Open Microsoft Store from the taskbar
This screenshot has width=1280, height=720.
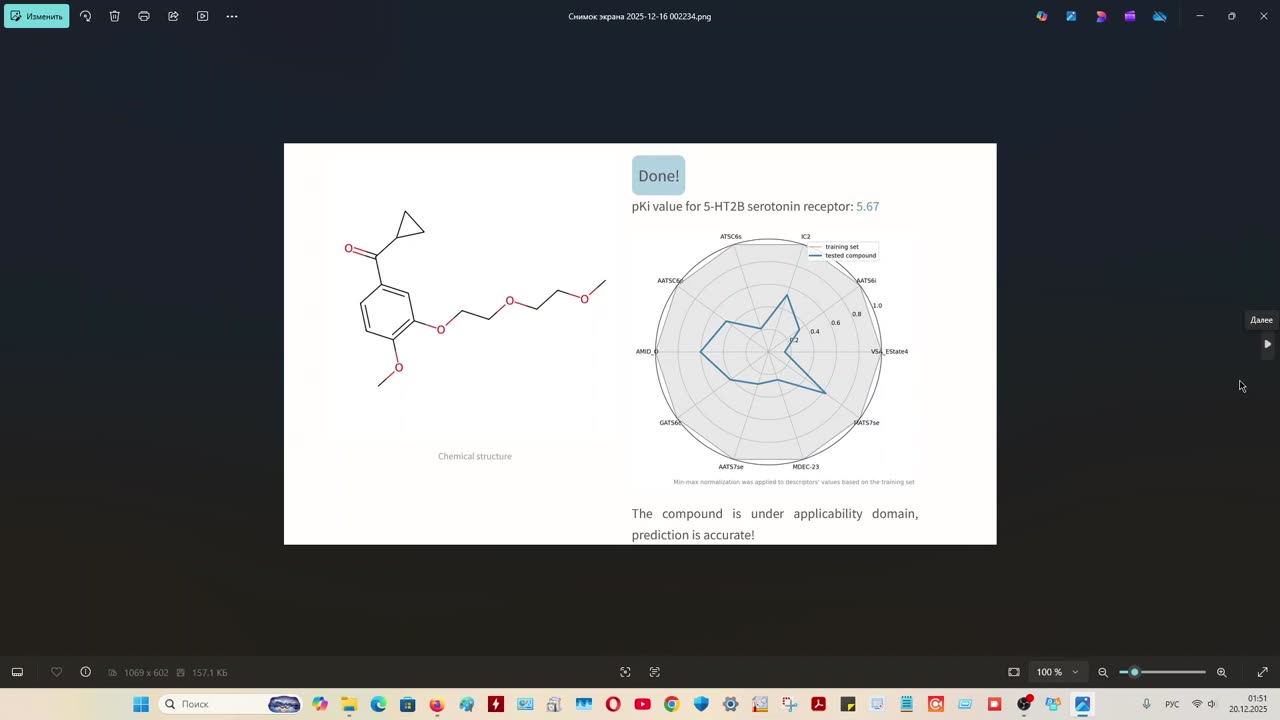[407, 704]
